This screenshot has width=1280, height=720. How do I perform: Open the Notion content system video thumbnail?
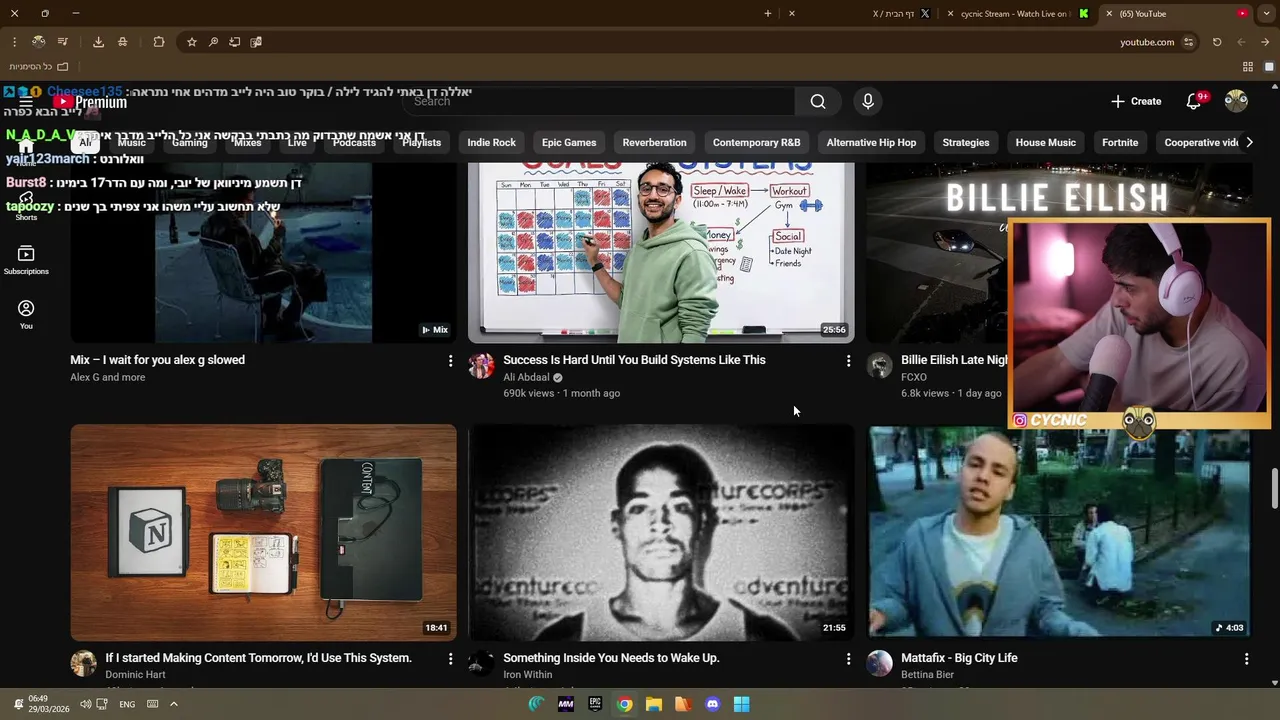tap(263, 532)
